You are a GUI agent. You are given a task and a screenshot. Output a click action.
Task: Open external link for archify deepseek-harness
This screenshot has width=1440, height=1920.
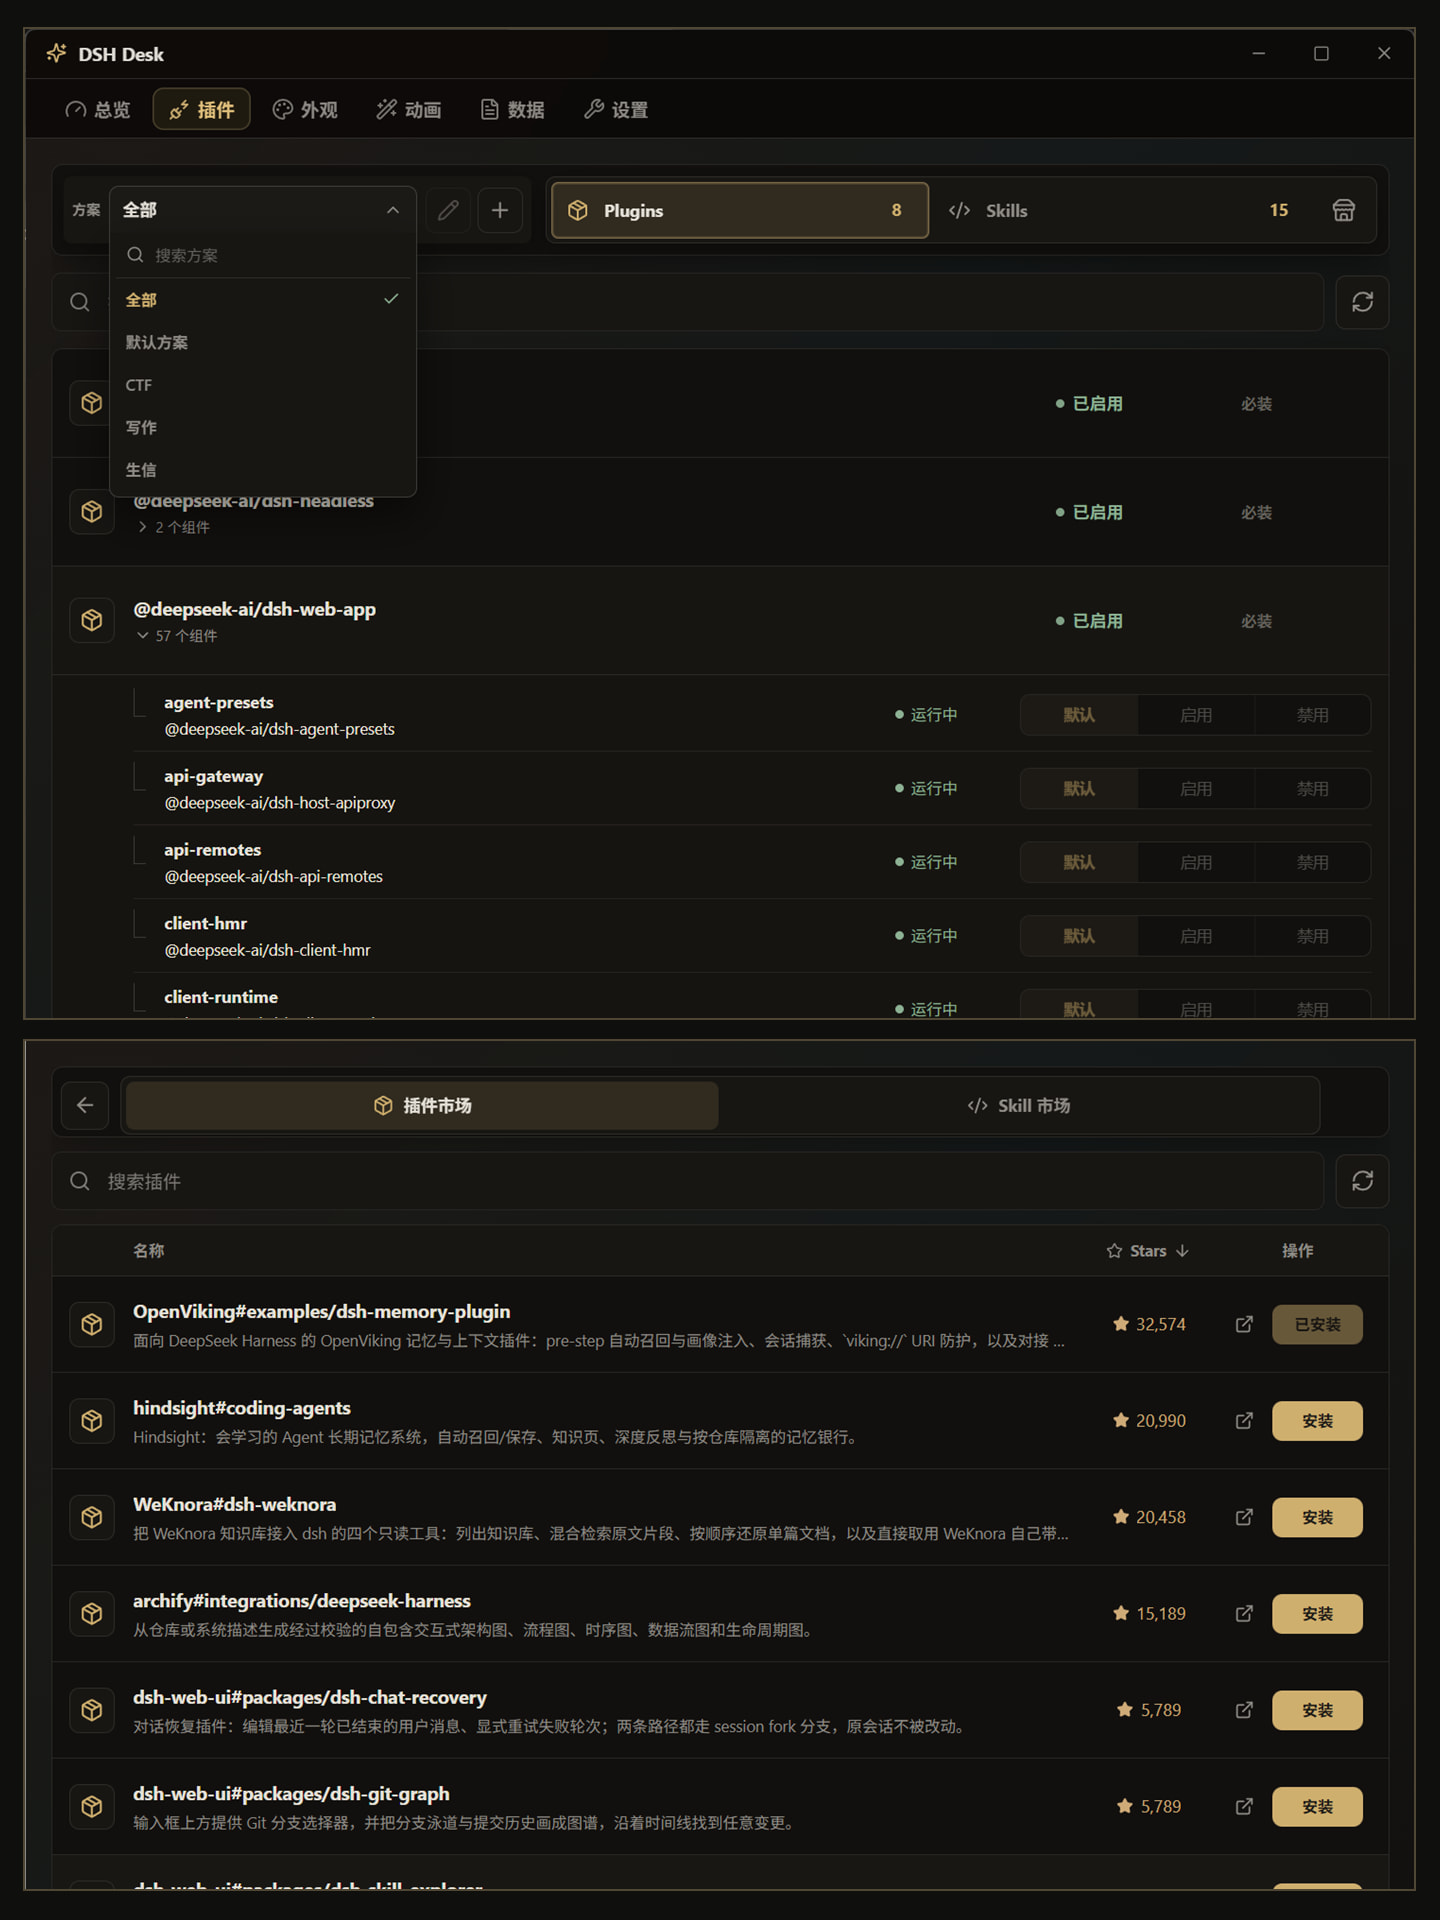point(1244,1614)
